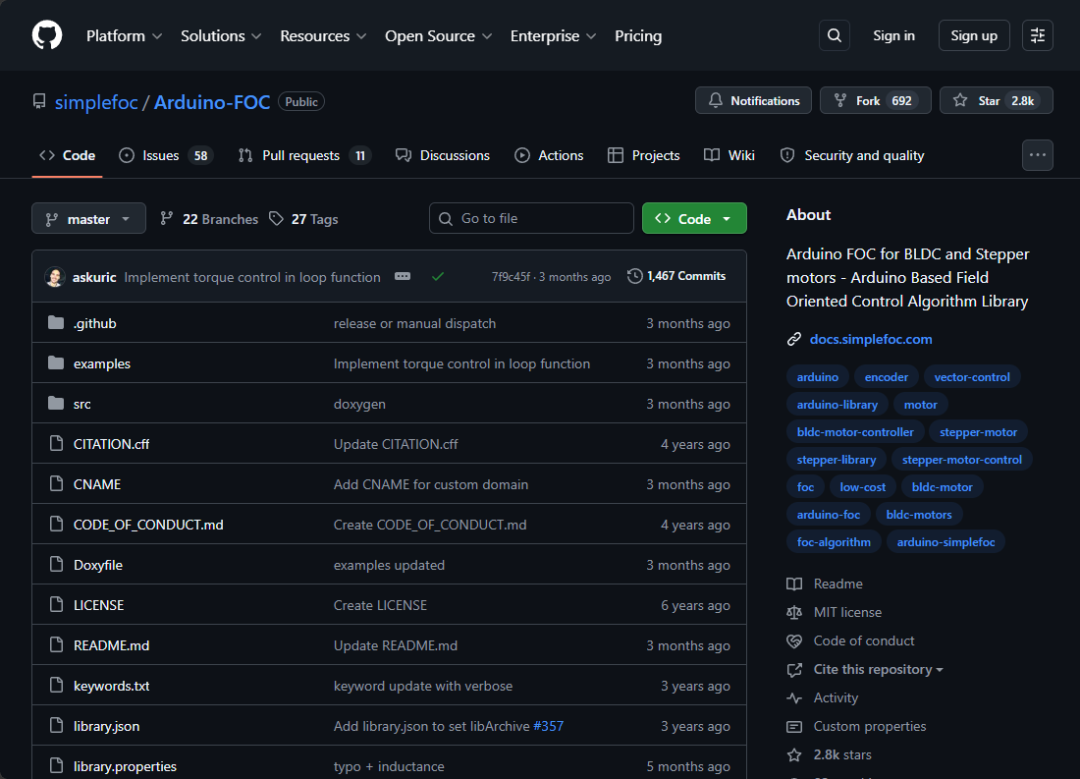Switch to the Projects tab
Screen dimensions: 1080x779
pyautogui.click(x=644, y=156)
